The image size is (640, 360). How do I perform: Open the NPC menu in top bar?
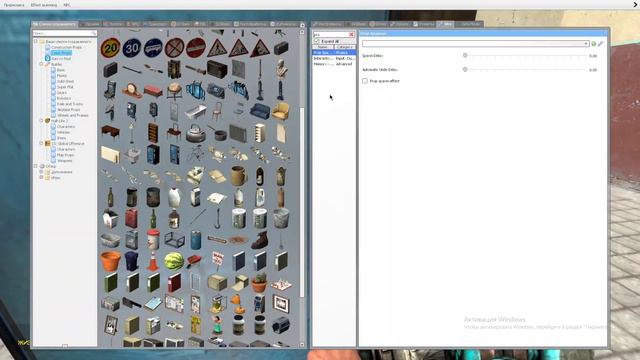67,5
